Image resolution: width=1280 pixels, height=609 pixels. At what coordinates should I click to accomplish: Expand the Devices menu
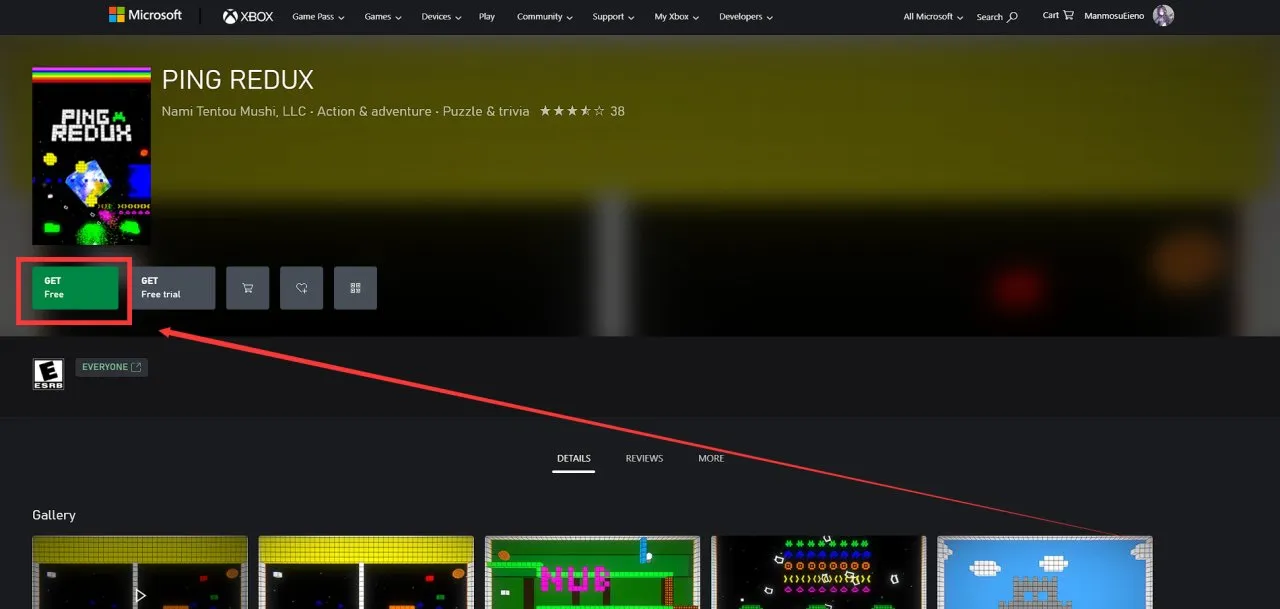441,17
